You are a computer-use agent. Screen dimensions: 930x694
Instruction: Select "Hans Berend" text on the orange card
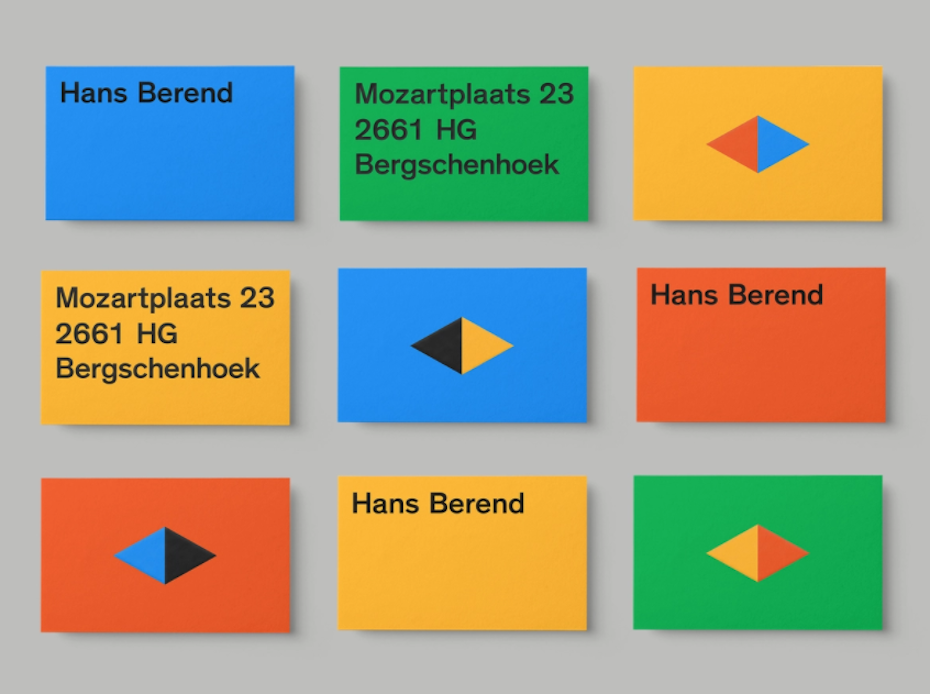(737, 295)
